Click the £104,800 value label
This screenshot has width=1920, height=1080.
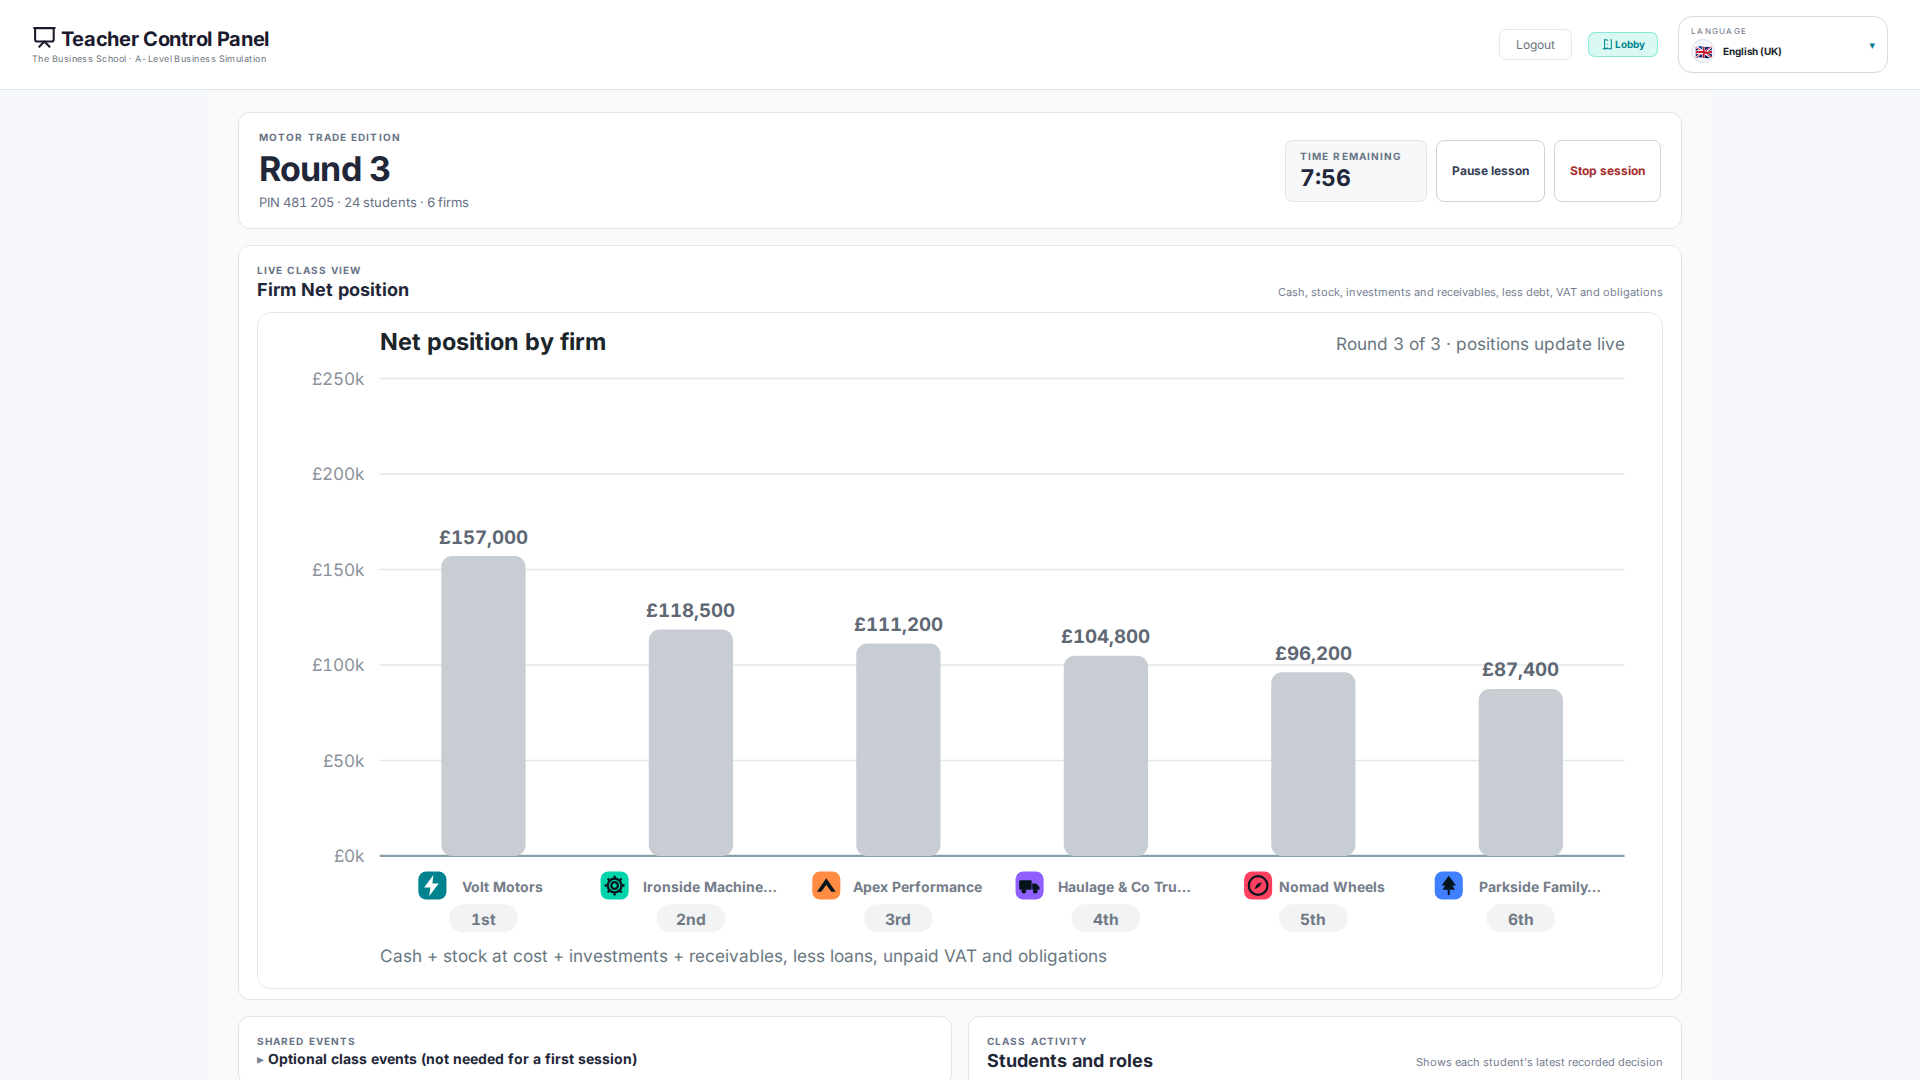(1106, 636)
